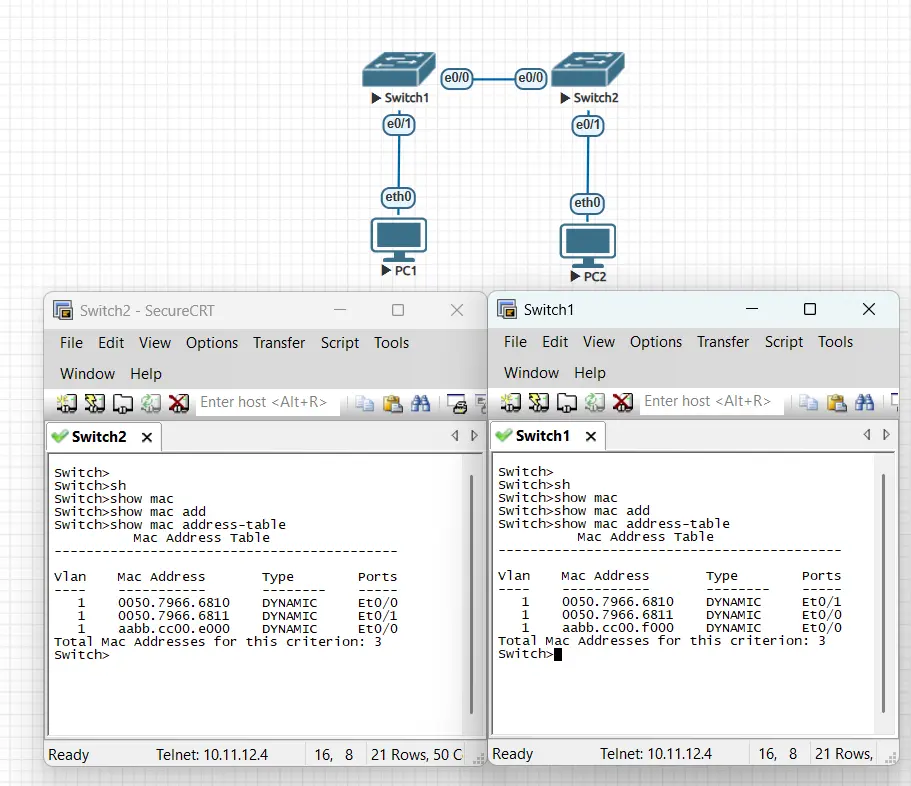Click Copy icon in Switch1 window toolbar

click(x=808, y=402)
